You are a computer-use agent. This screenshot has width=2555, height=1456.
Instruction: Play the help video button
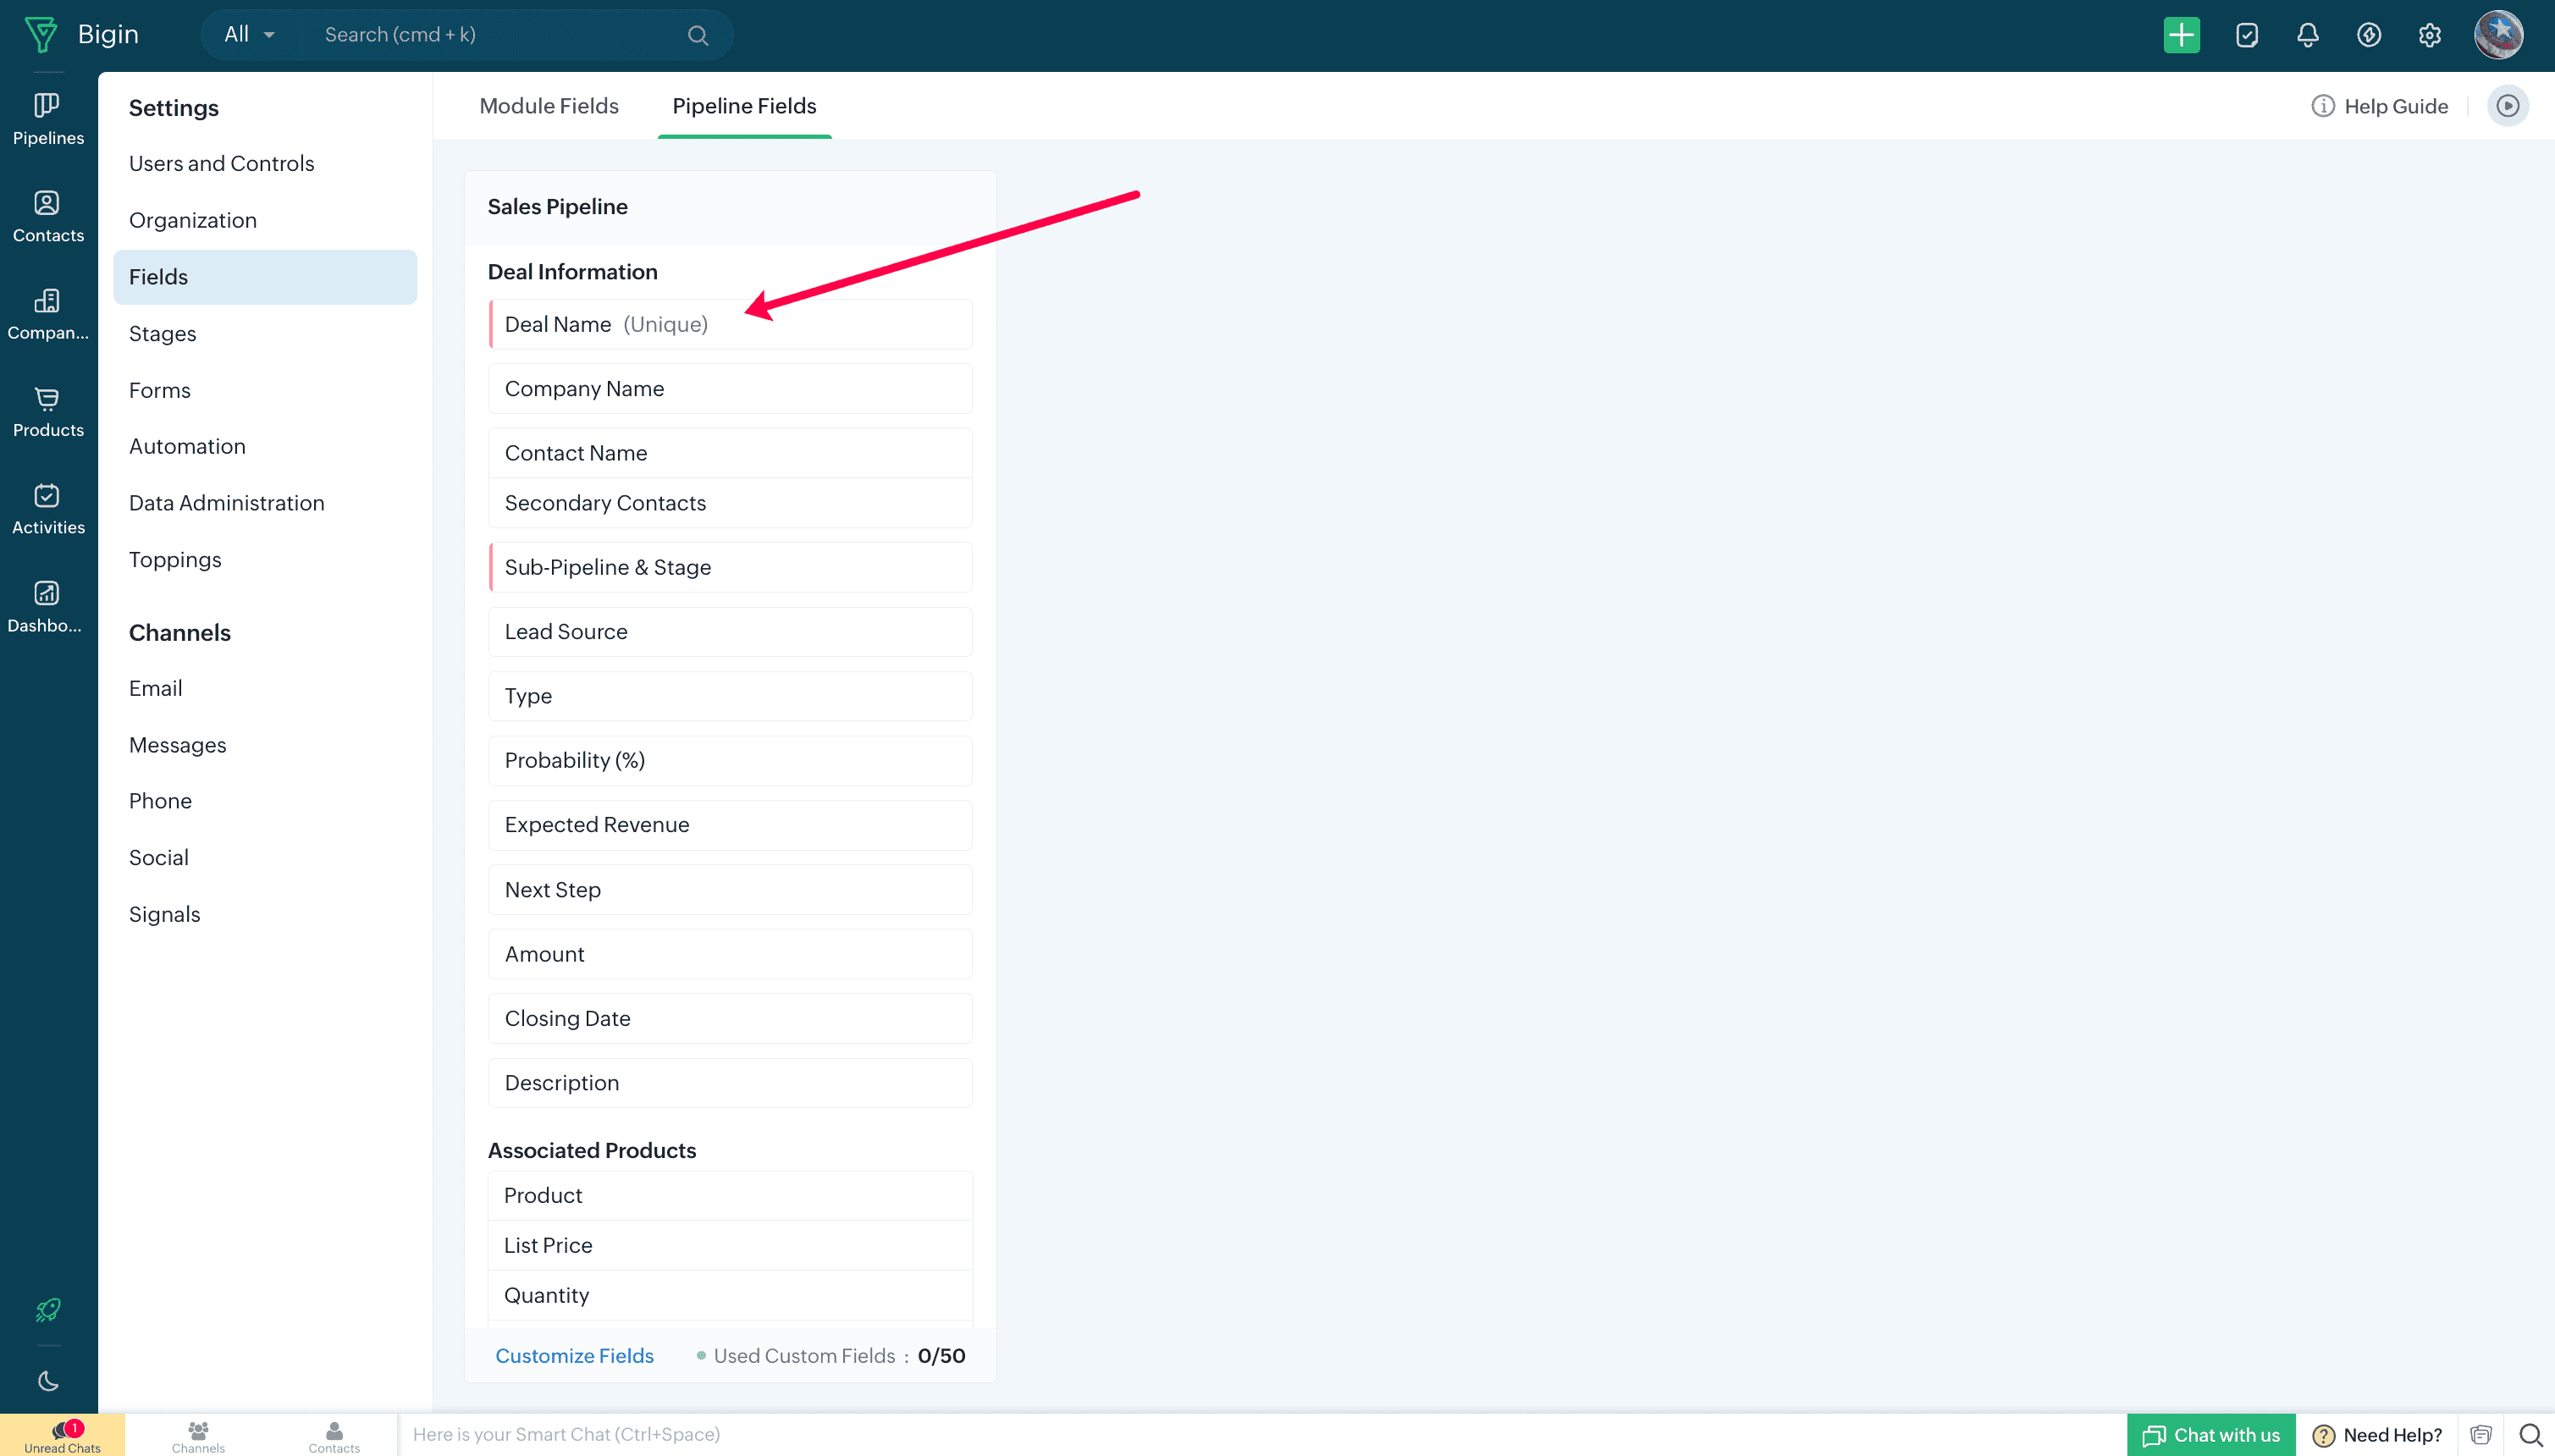[x=2507, y=106]
